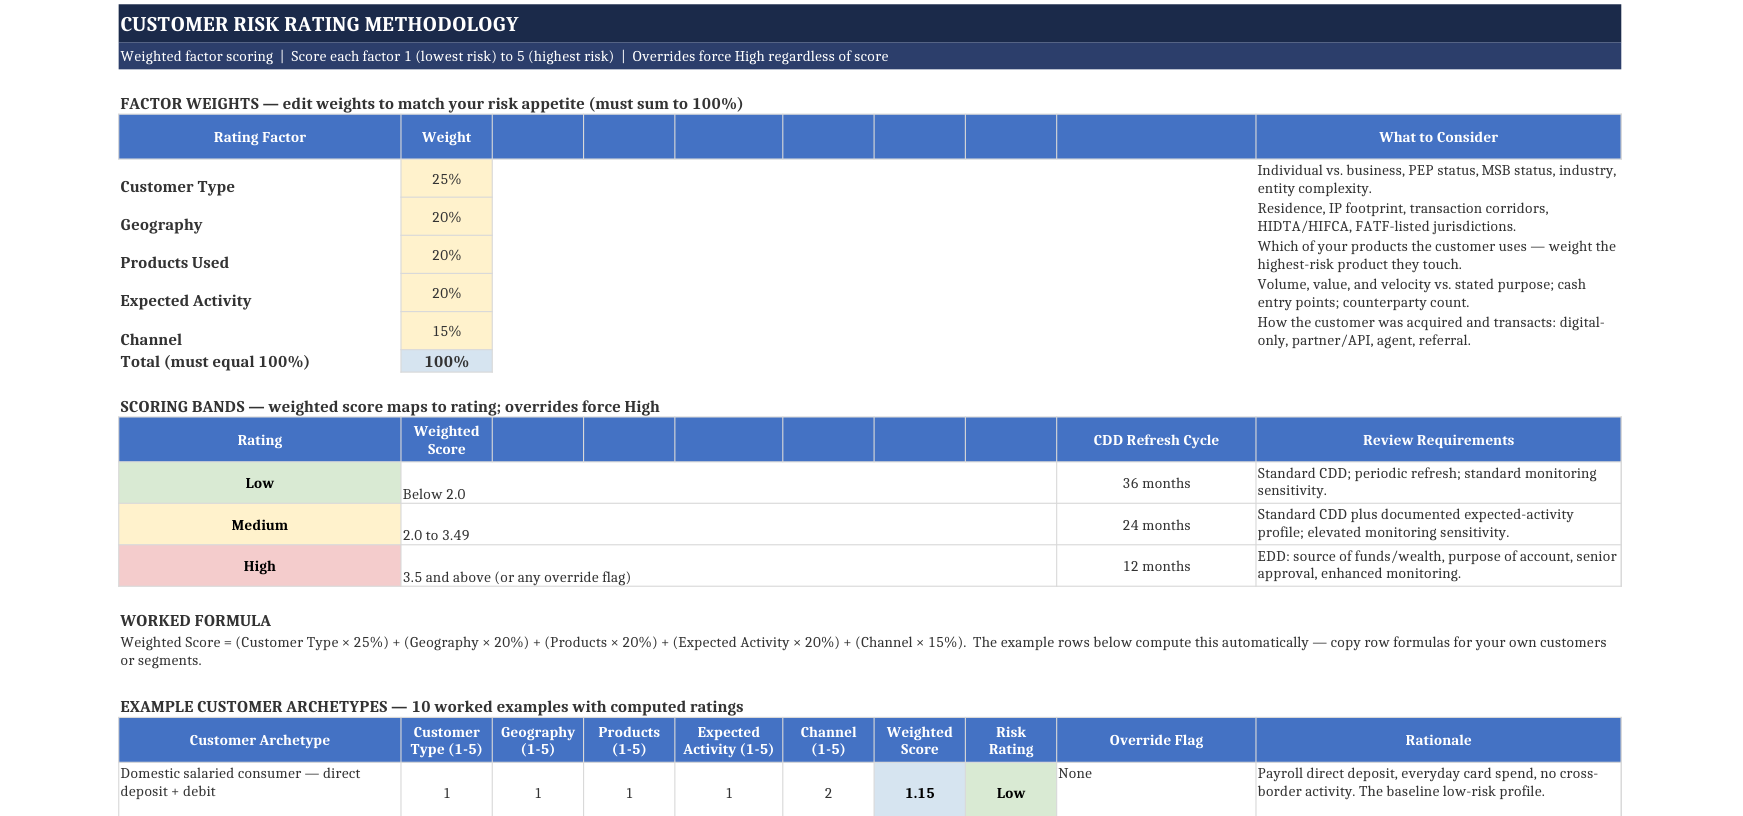Select the 'FACTOR WEIGHTS' section heading

tap(431, 104)
